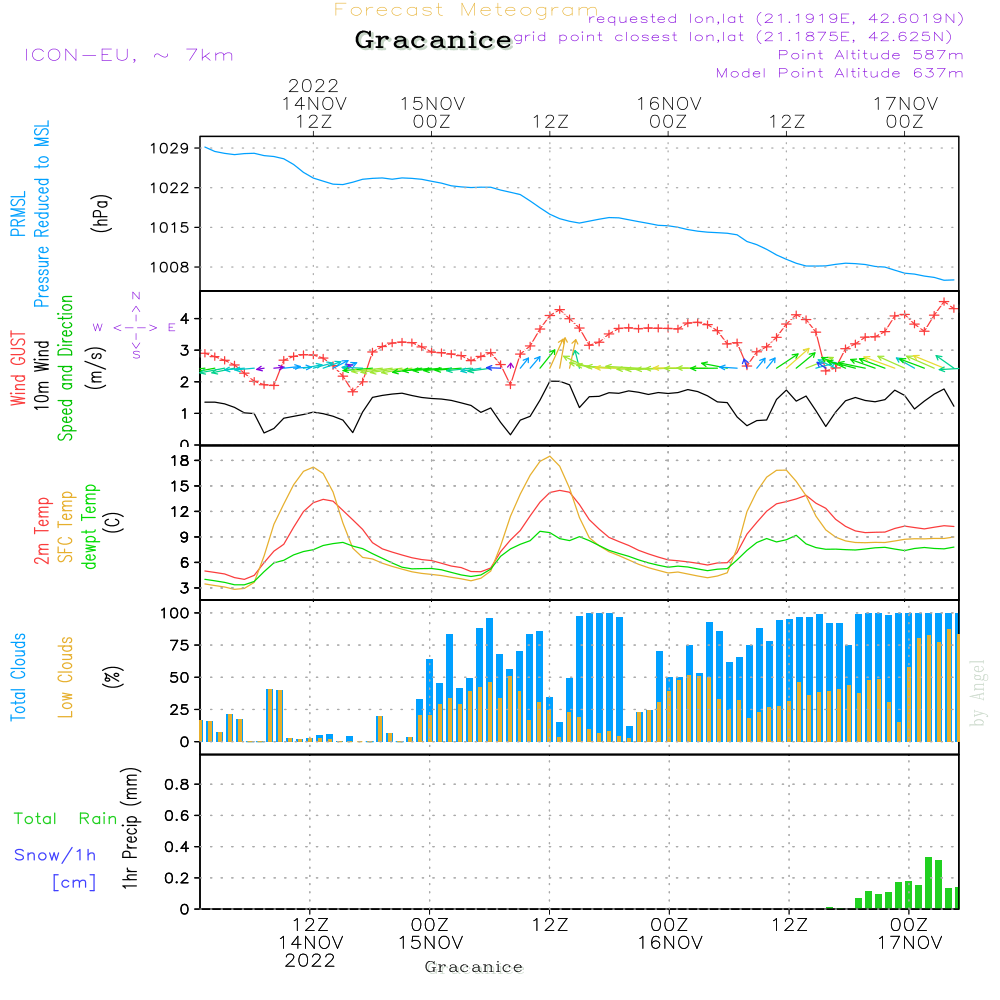The width and height of the screenshot is (1000, 1000).
Task: Click top axis label '16NOV 00Z'
Action: pos(668,112)
